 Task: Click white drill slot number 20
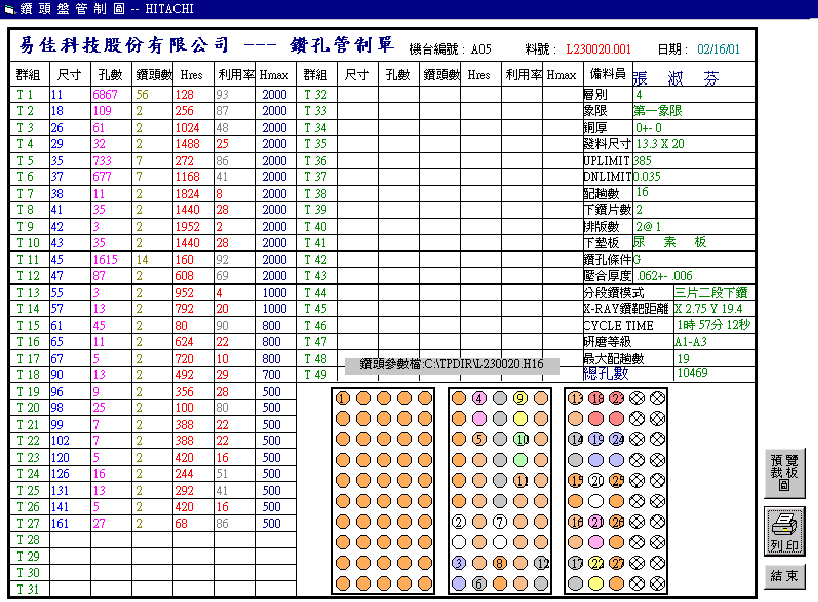[x=596, y=480]
